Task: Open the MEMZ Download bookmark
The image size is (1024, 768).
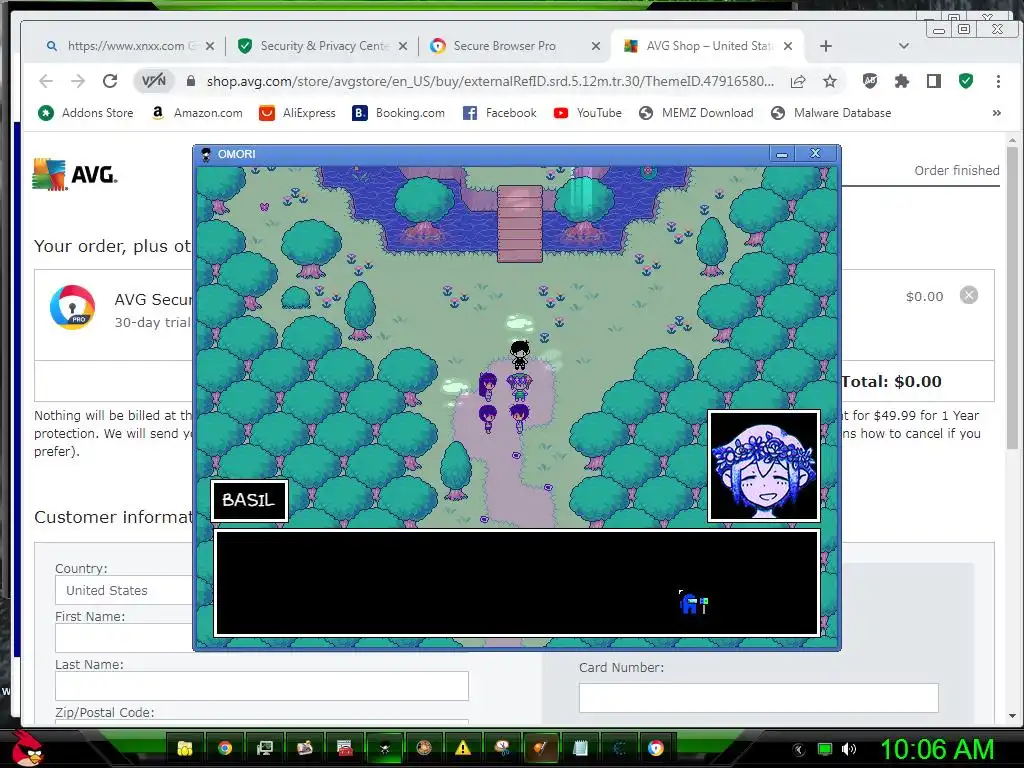Action: (696, 113)
